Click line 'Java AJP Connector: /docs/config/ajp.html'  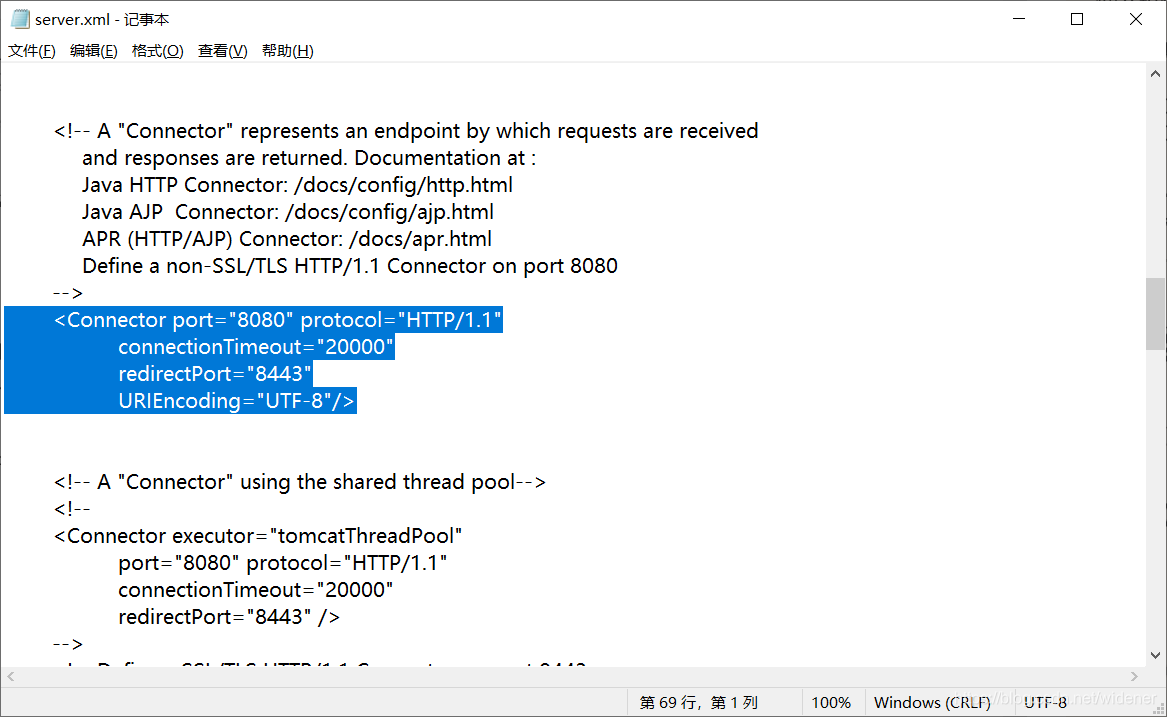(x=287, y=212)
